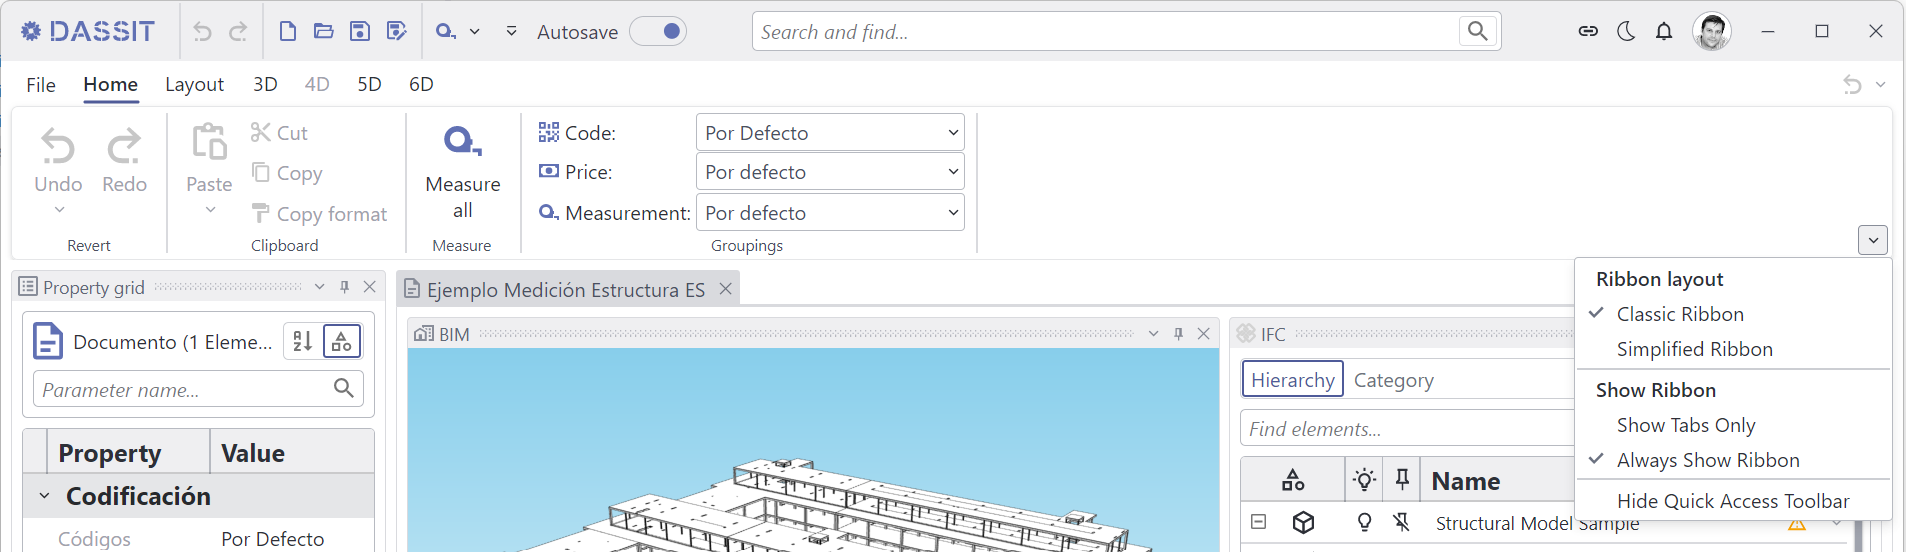
Task: Open the Measurement grouping dropdown
Action: (830, 212)
